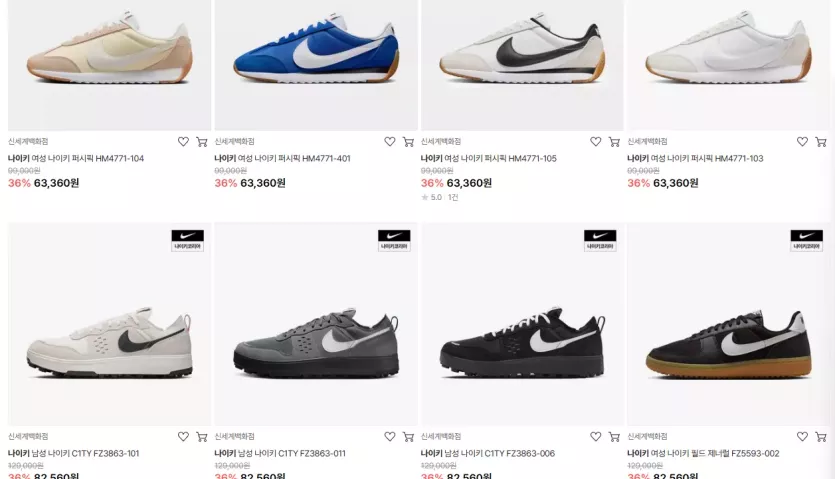The height and width of the screenshot is (479, 835).
Task: Add HM4771-104 to cart with cart icon
Action: point(202,142)
